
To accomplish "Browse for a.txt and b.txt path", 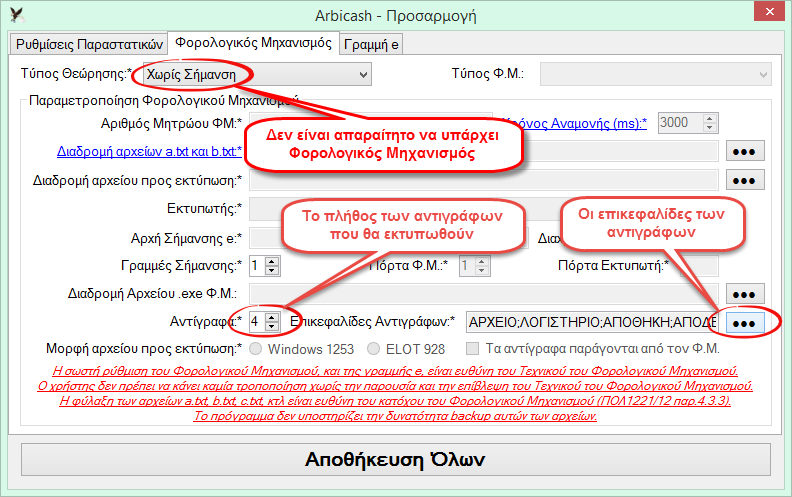I will pos(745,151).
